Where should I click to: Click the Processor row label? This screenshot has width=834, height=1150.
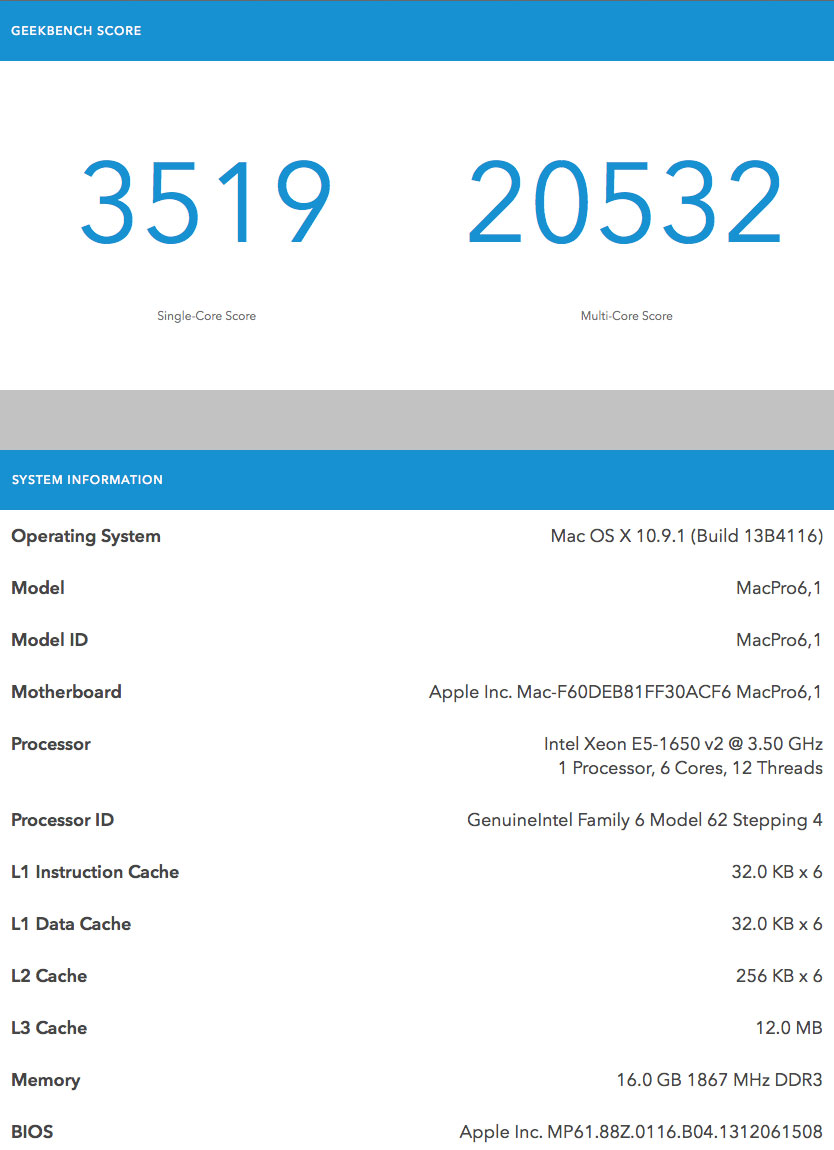(51, 744)
